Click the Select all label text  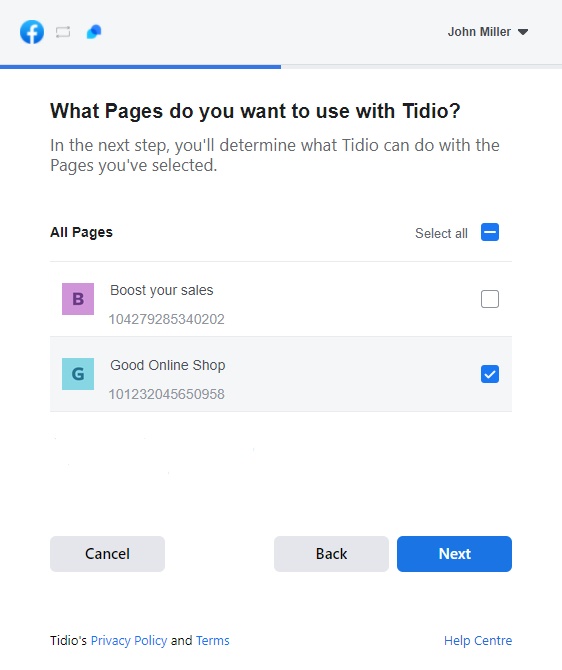click(441, 233)
